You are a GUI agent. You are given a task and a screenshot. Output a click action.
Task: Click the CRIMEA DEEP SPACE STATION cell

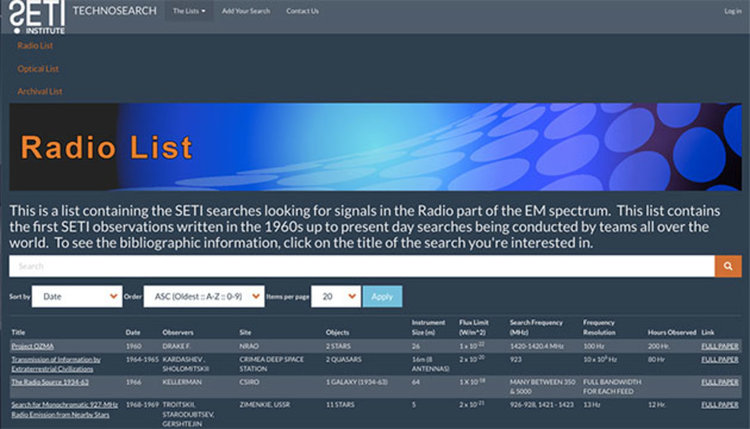tap(272, 364)
